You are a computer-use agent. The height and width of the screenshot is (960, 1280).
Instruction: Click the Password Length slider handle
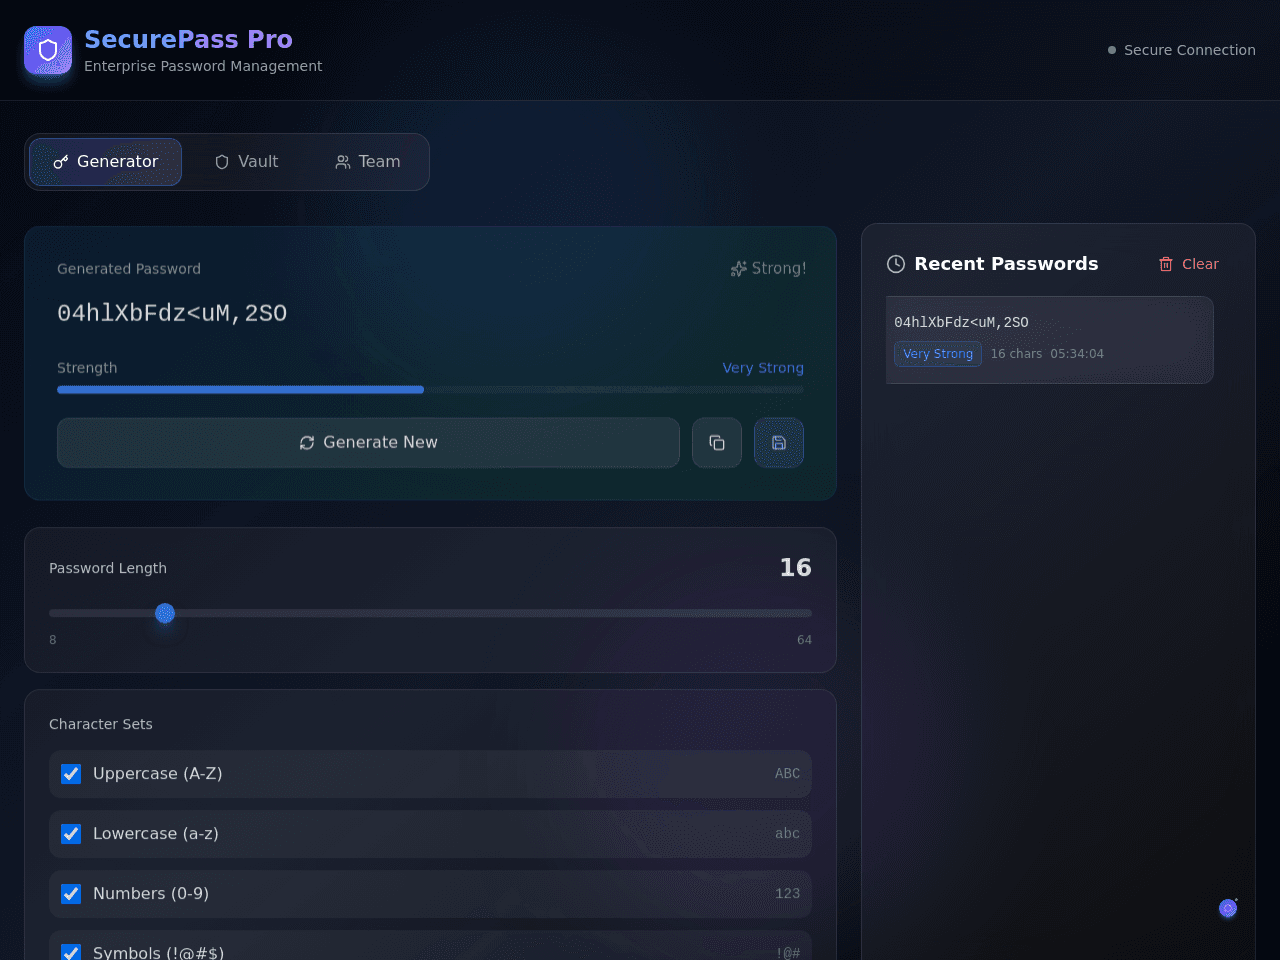pos(165,613)
